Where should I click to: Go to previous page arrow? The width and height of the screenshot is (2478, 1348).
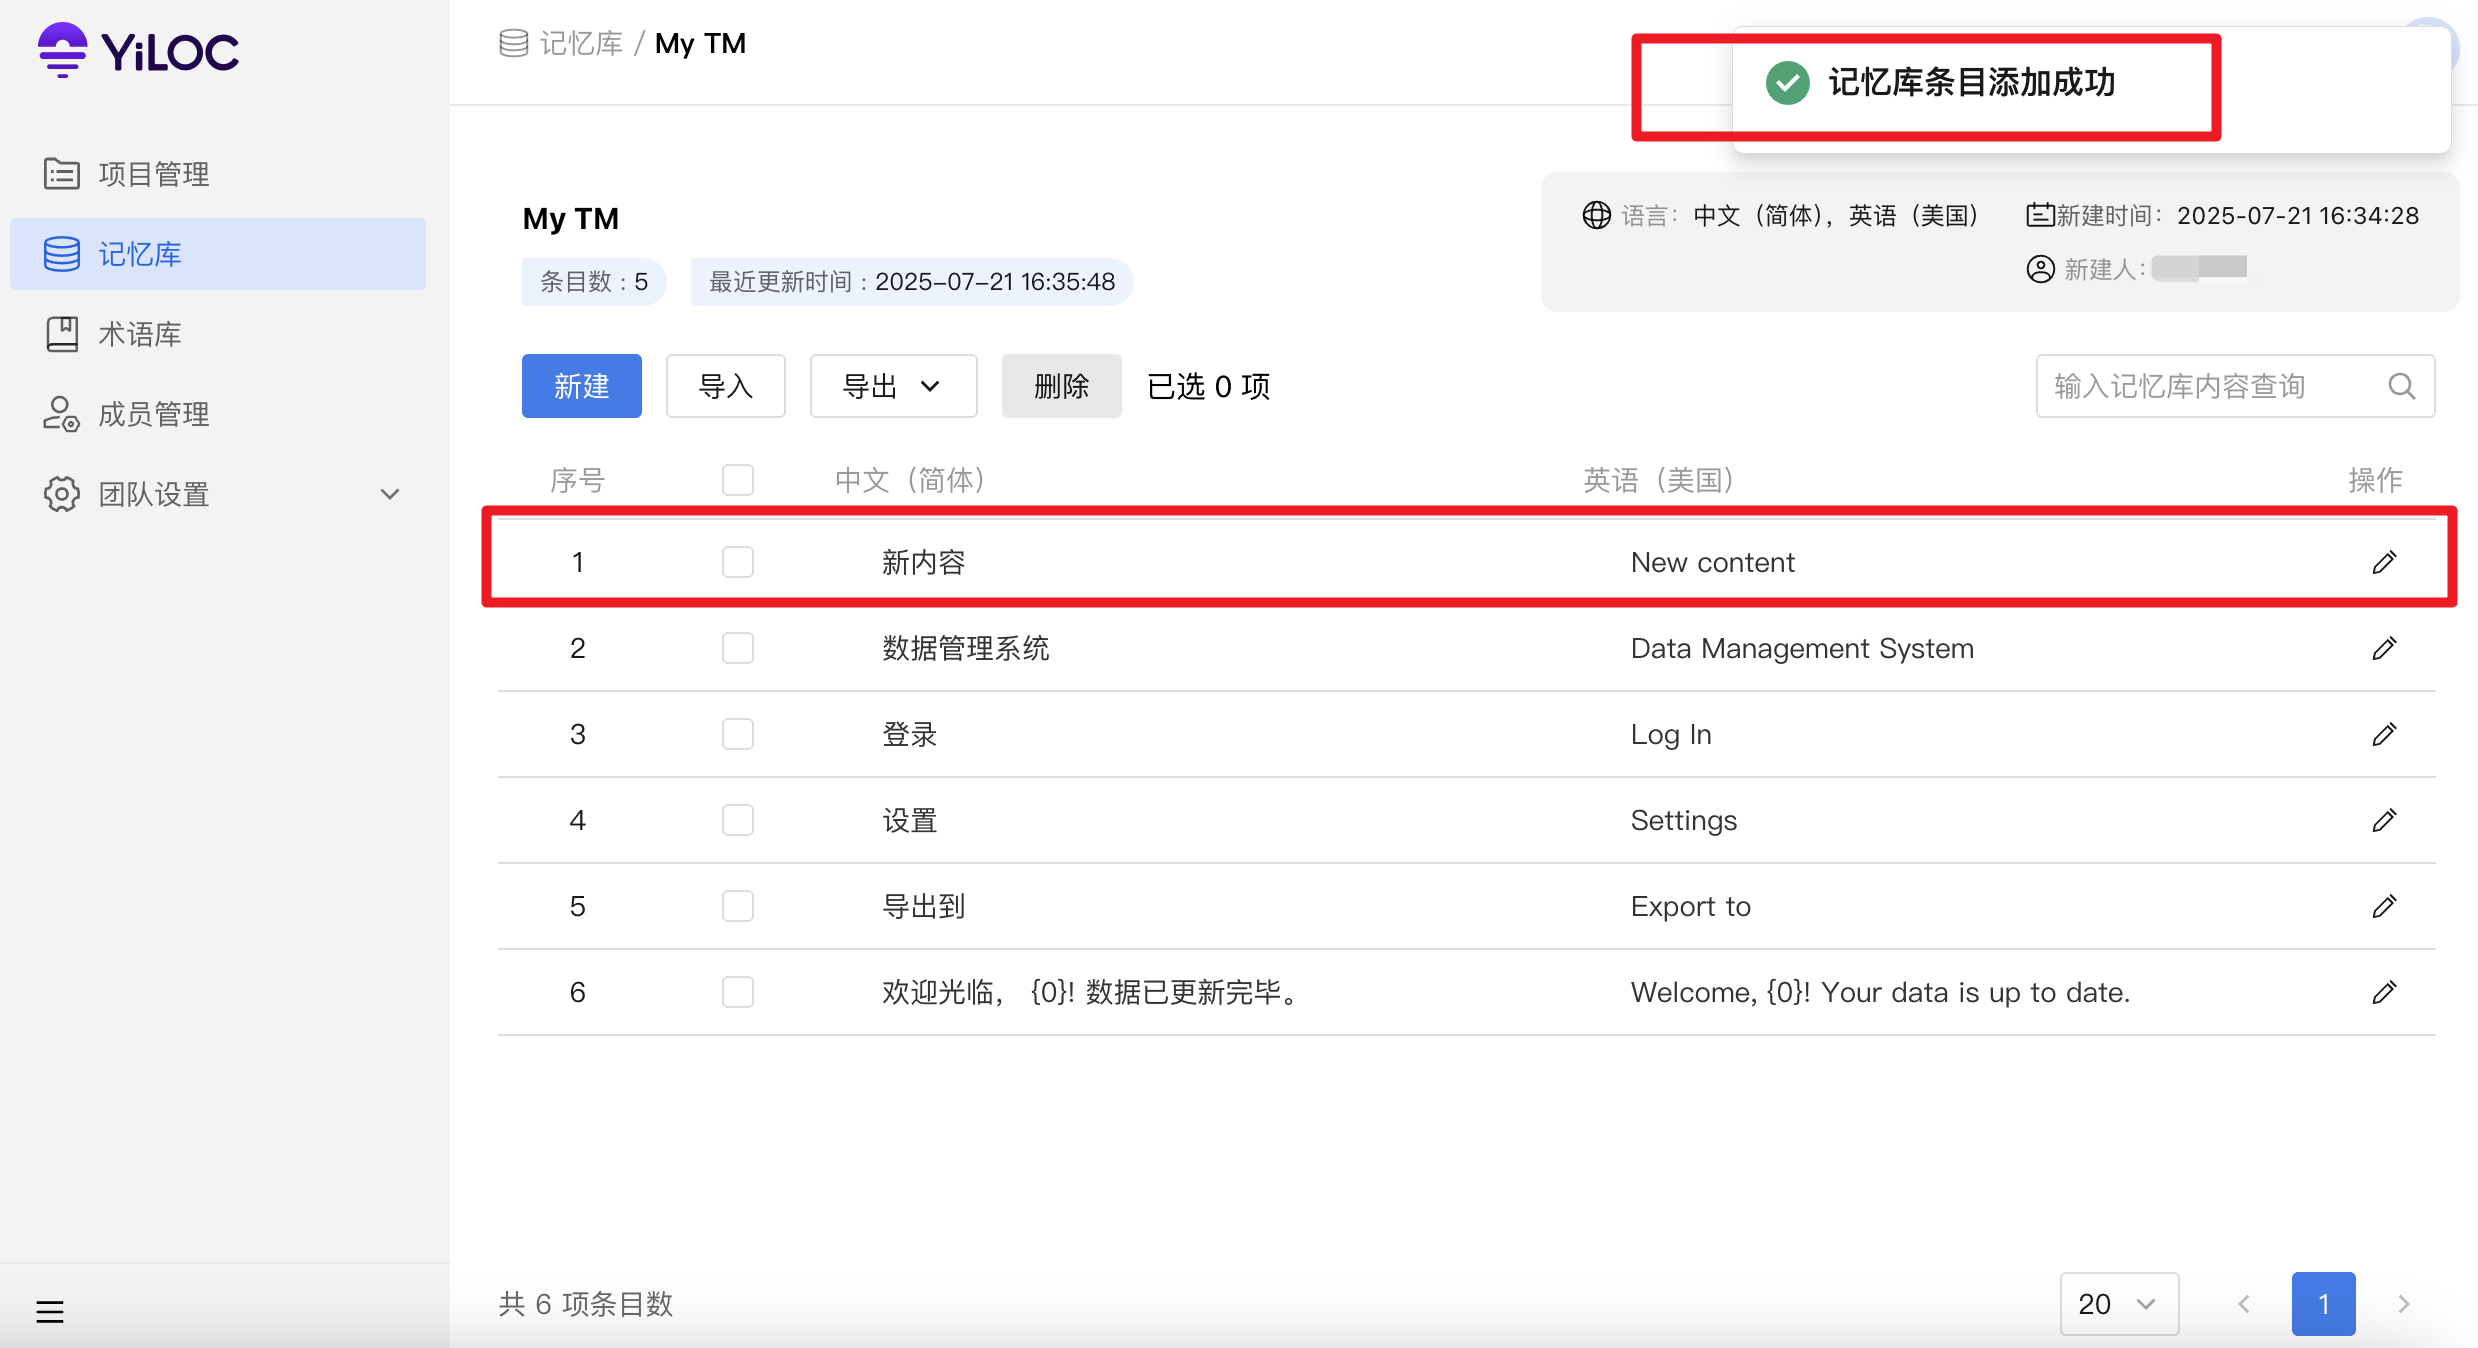(2244, 1304)
